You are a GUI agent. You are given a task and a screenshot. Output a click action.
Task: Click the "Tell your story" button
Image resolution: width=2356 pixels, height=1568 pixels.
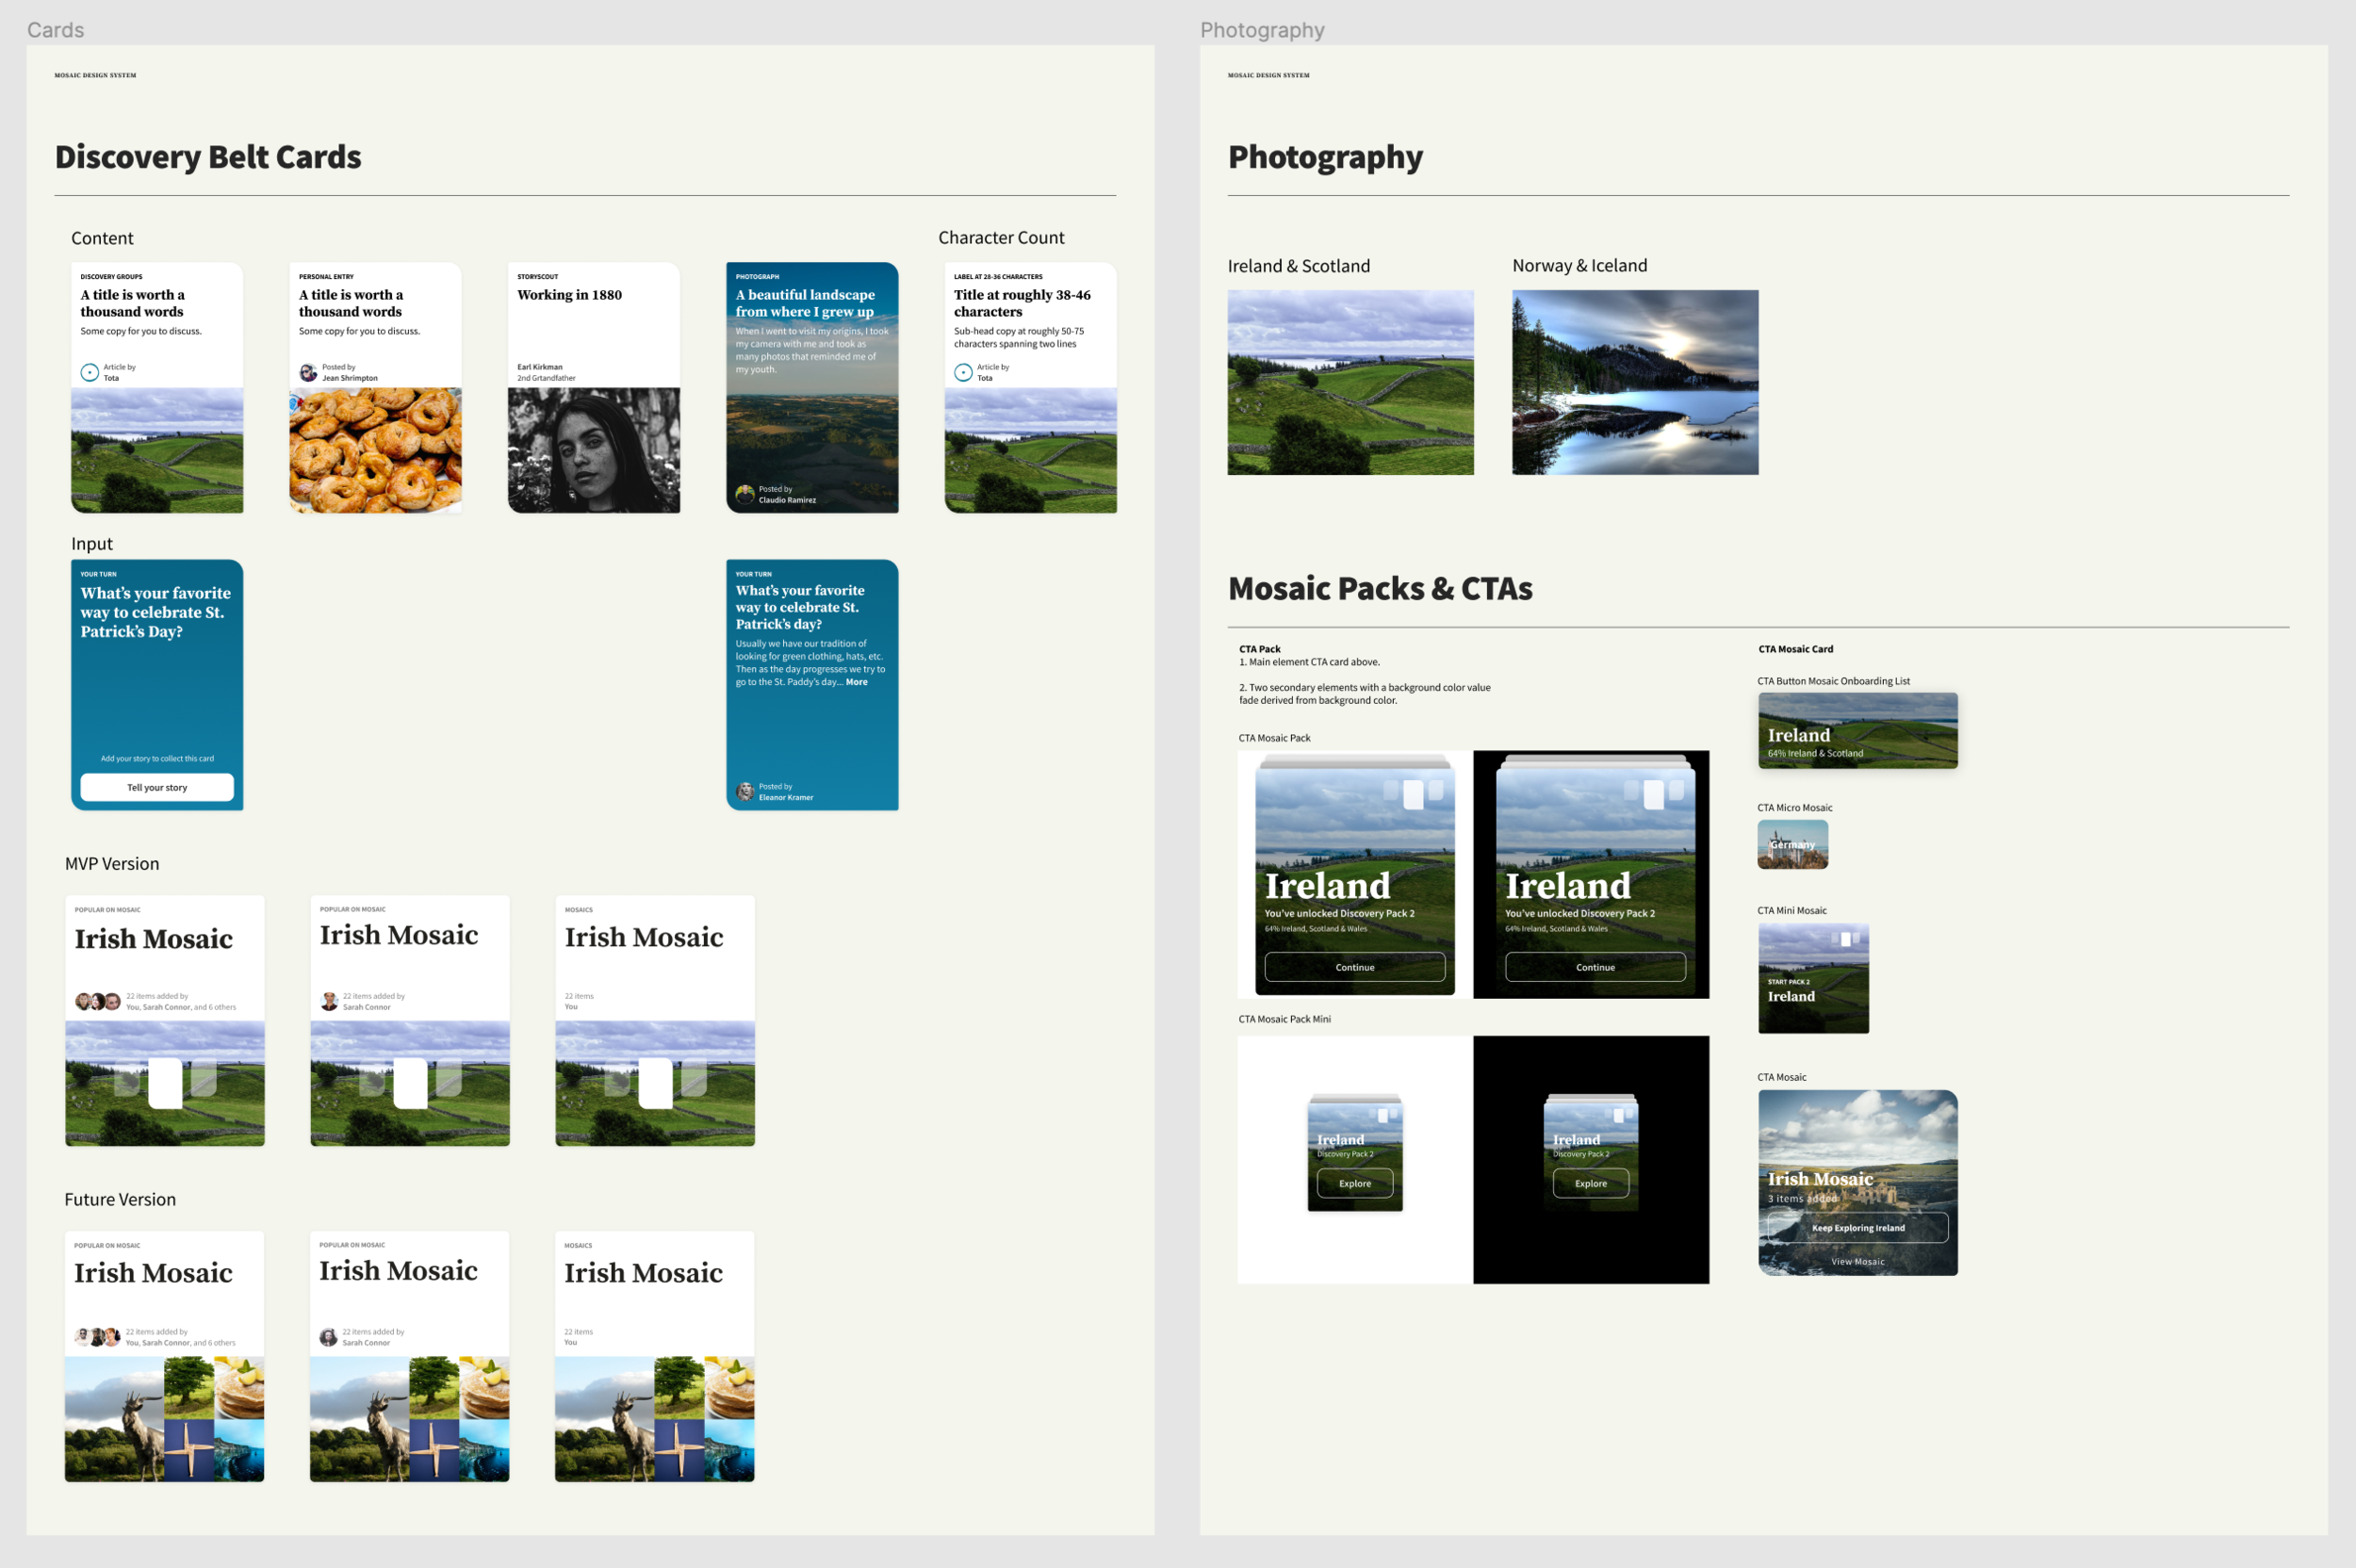tap(157, 788)
